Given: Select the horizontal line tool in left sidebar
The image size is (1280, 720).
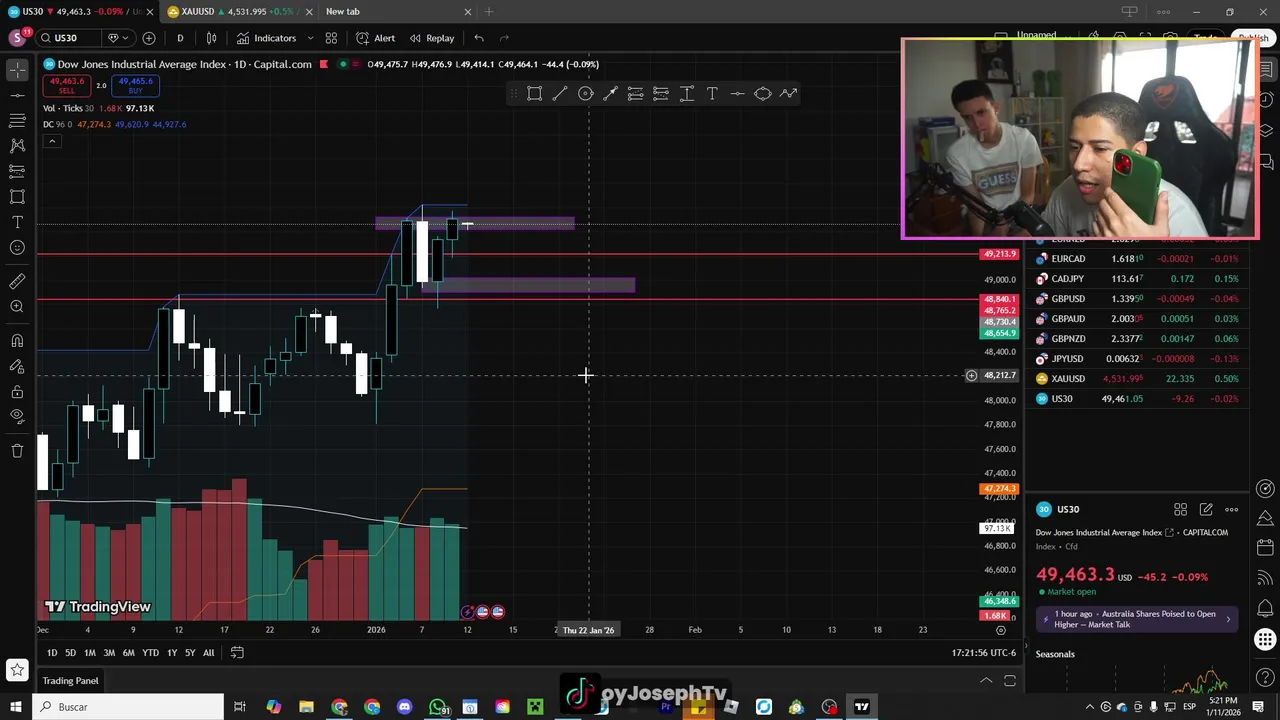Looking at the screenshot, I should (17, 95).
